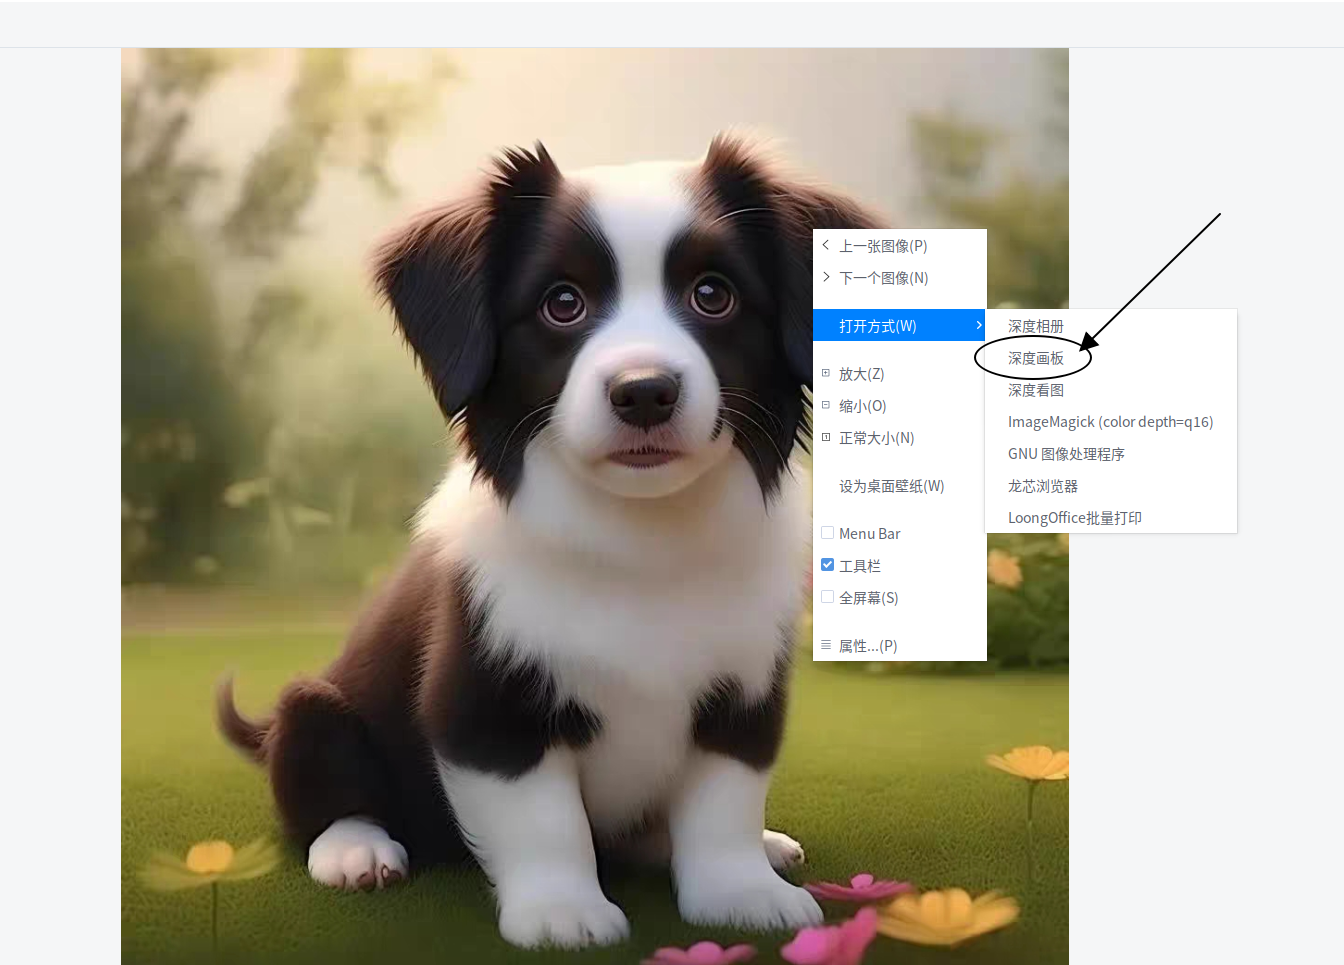Enable the 全屏幕(S) checkbox
This screenshot has width=1344, height=965.
(827, 596)
